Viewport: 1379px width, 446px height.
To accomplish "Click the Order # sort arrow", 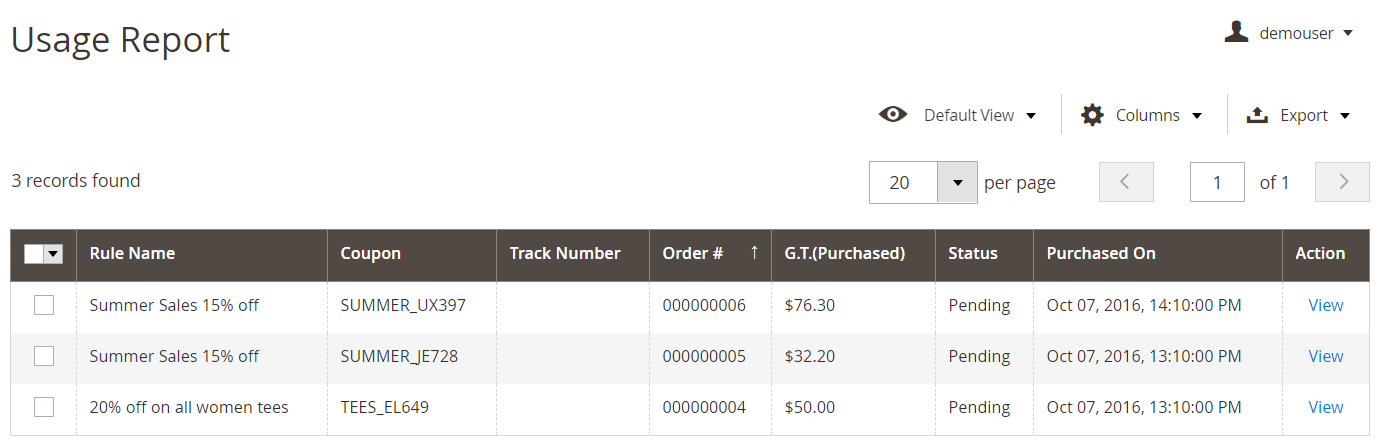I will (754, 253).
